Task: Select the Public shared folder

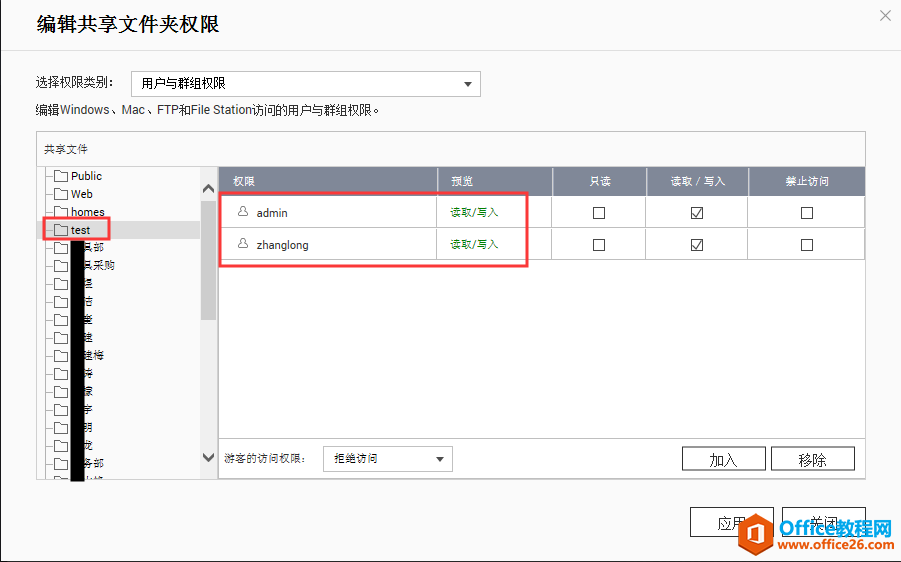Action: click(x=86, y=176)
